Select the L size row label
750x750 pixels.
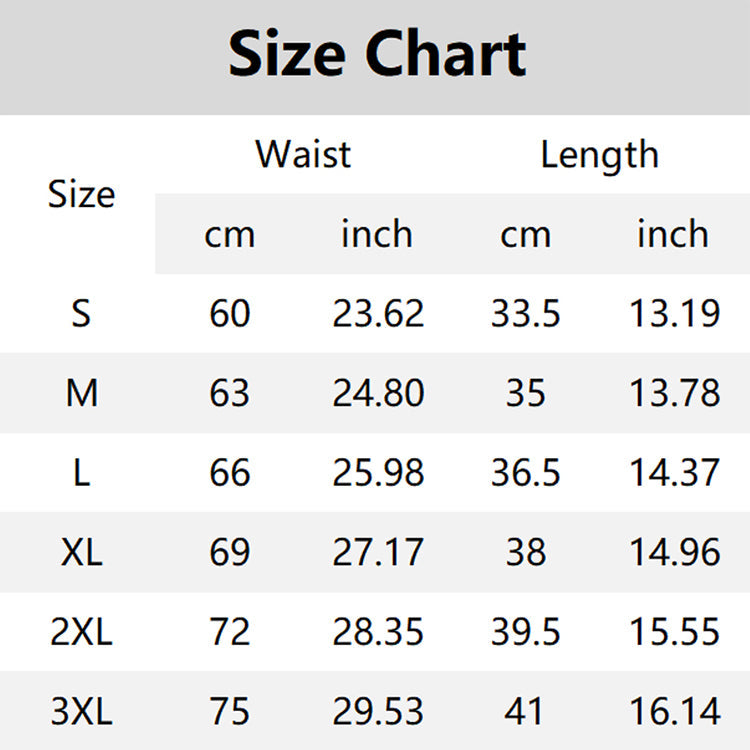(81, 473)
